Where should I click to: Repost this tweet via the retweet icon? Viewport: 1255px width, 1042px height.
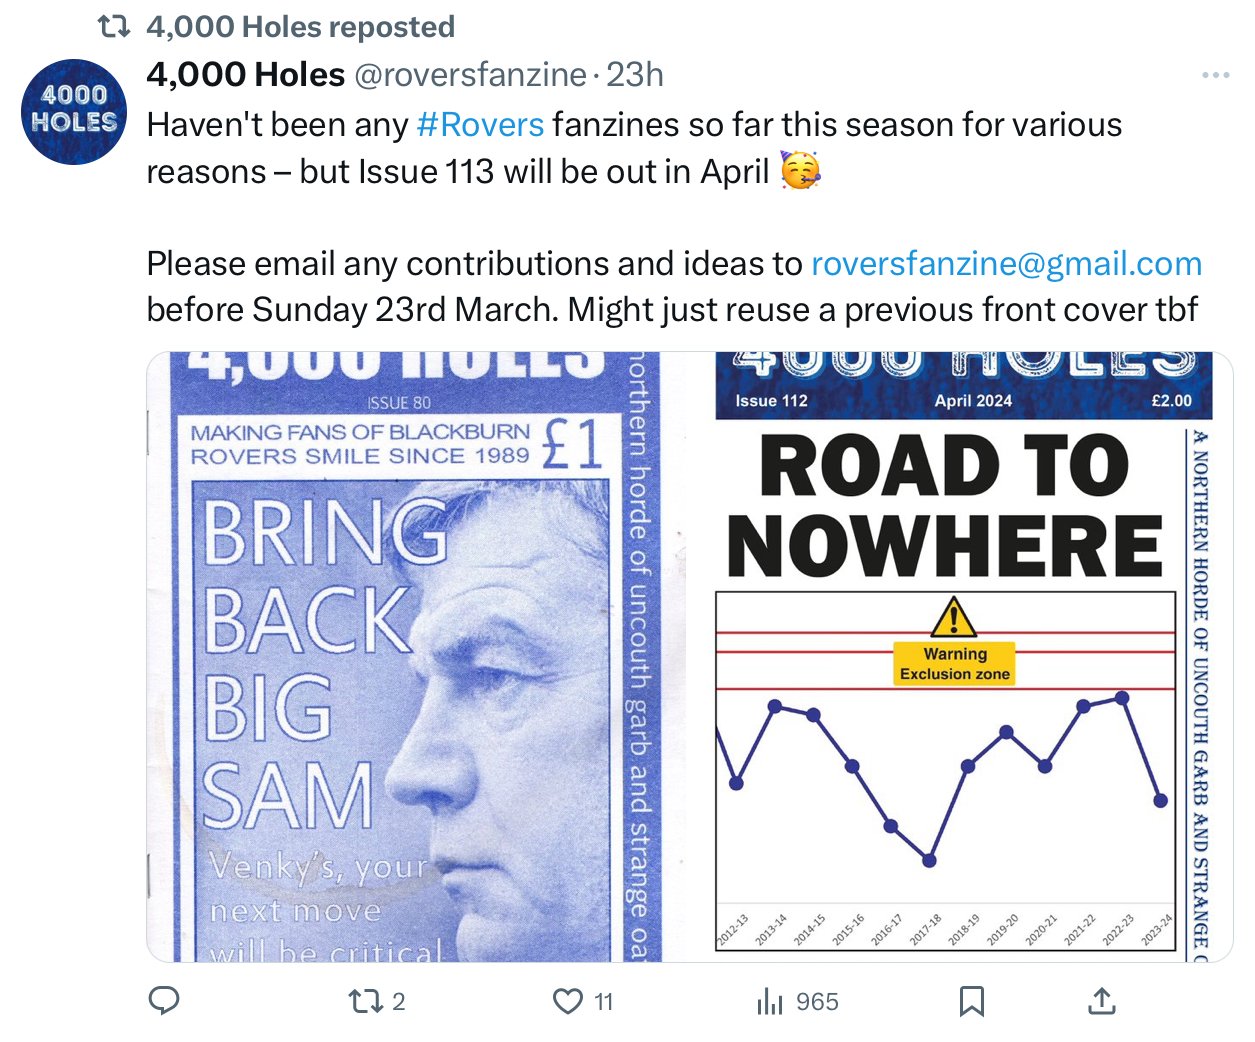pyautogui.click(x=362, y=1001)
